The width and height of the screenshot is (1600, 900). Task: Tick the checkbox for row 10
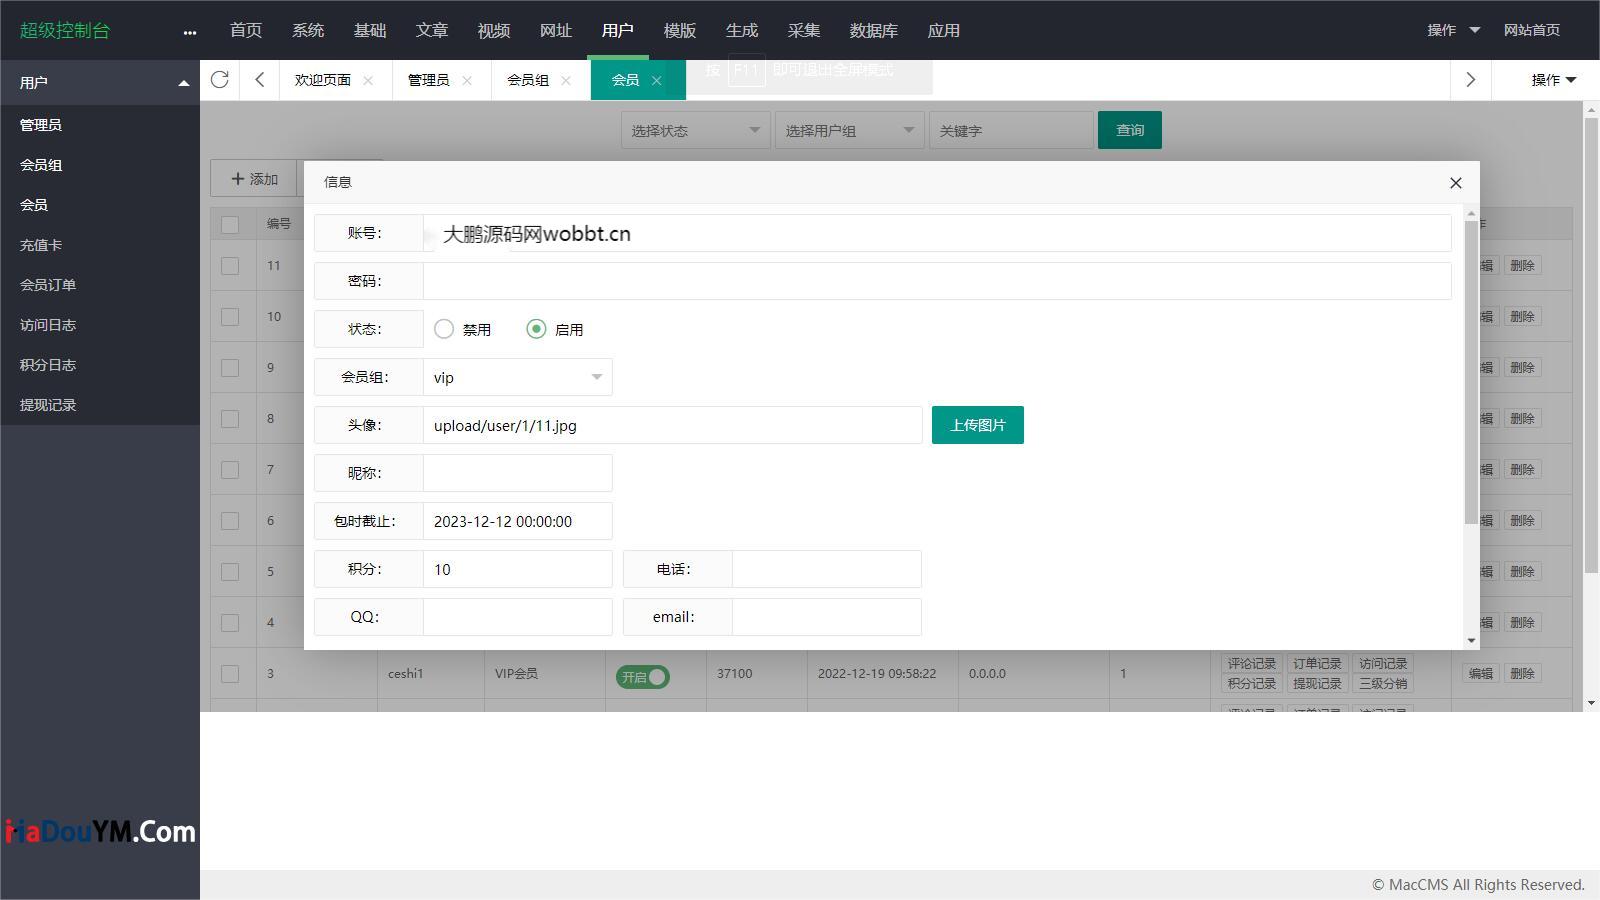[x=230, y=317]
